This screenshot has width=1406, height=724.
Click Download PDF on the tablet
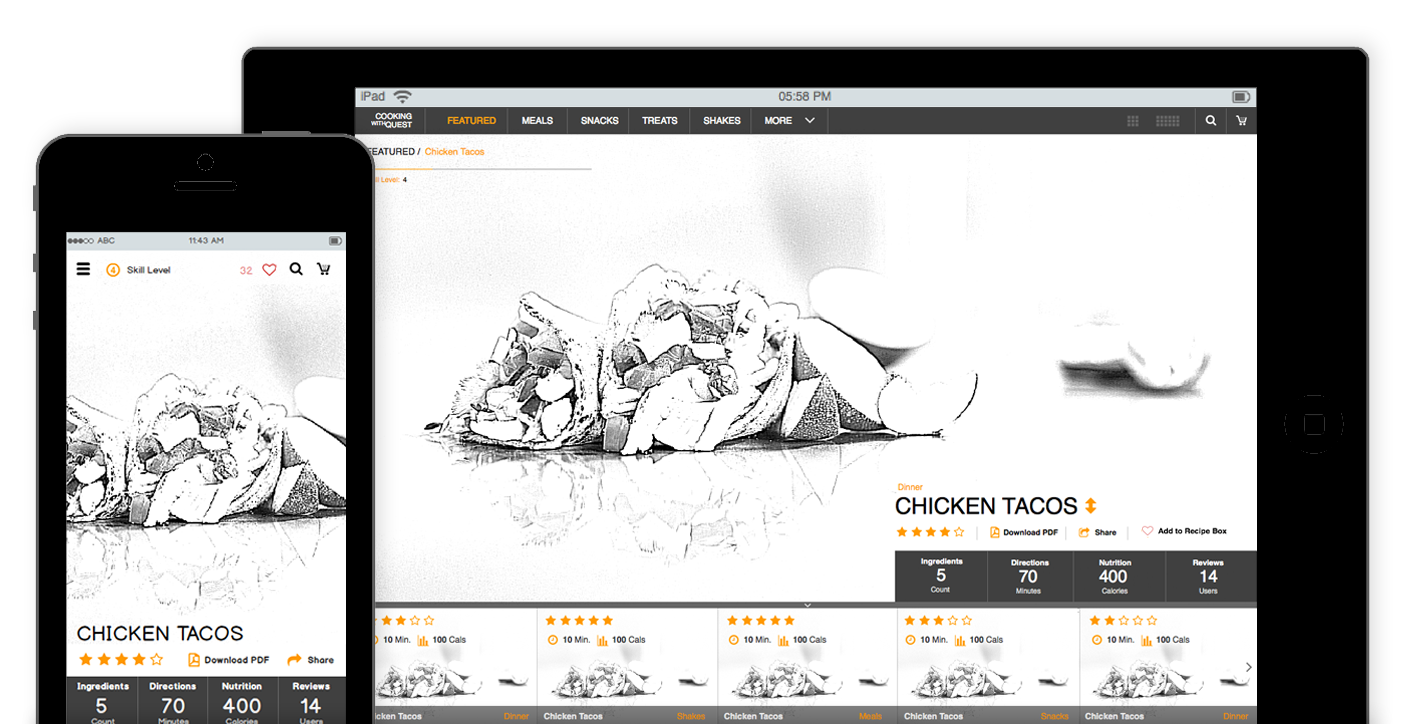click(1024, 532)
